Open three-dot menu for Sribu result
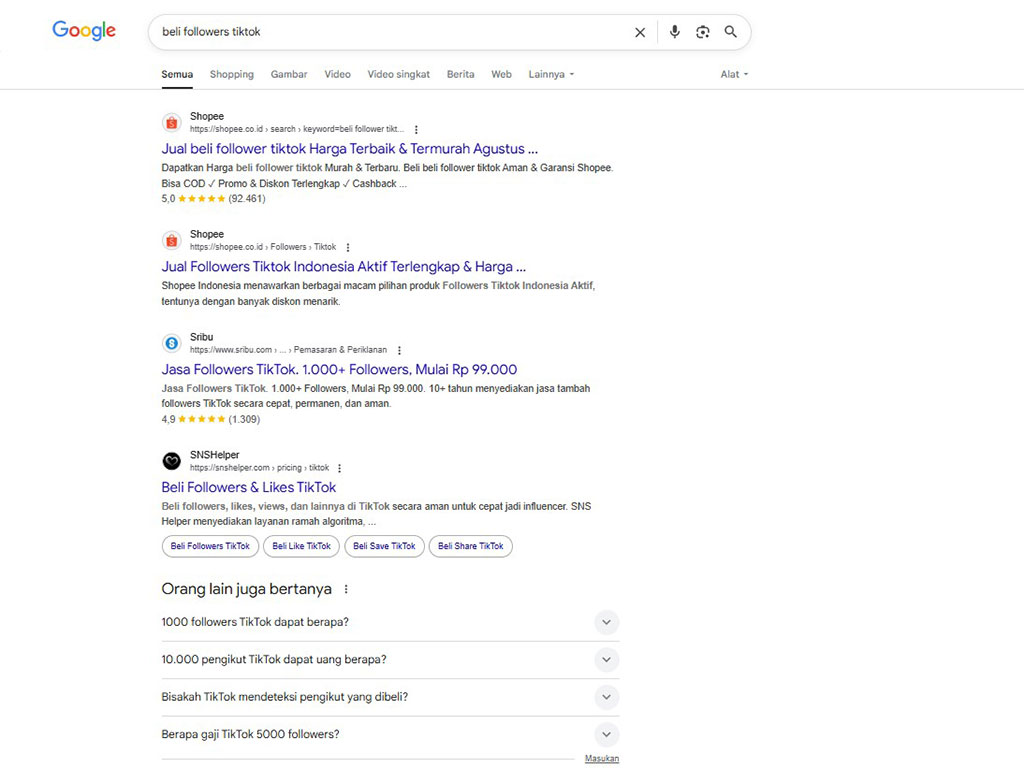The height and width of the screenshot is (768, 1024). [x=399, y=350]
